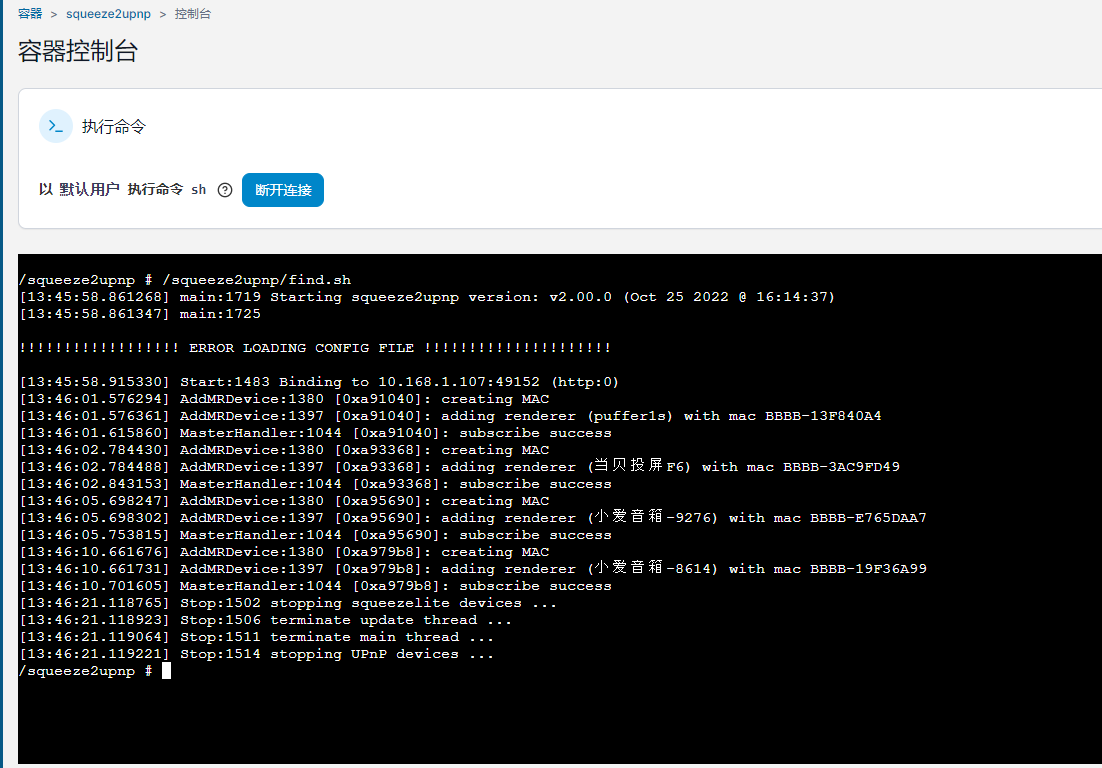This screenshot has height=768, width=1102.
Task: Click the Binding to 10.168.1.107:49152 line
Action: pyautogui.click(x=319, y=382)
